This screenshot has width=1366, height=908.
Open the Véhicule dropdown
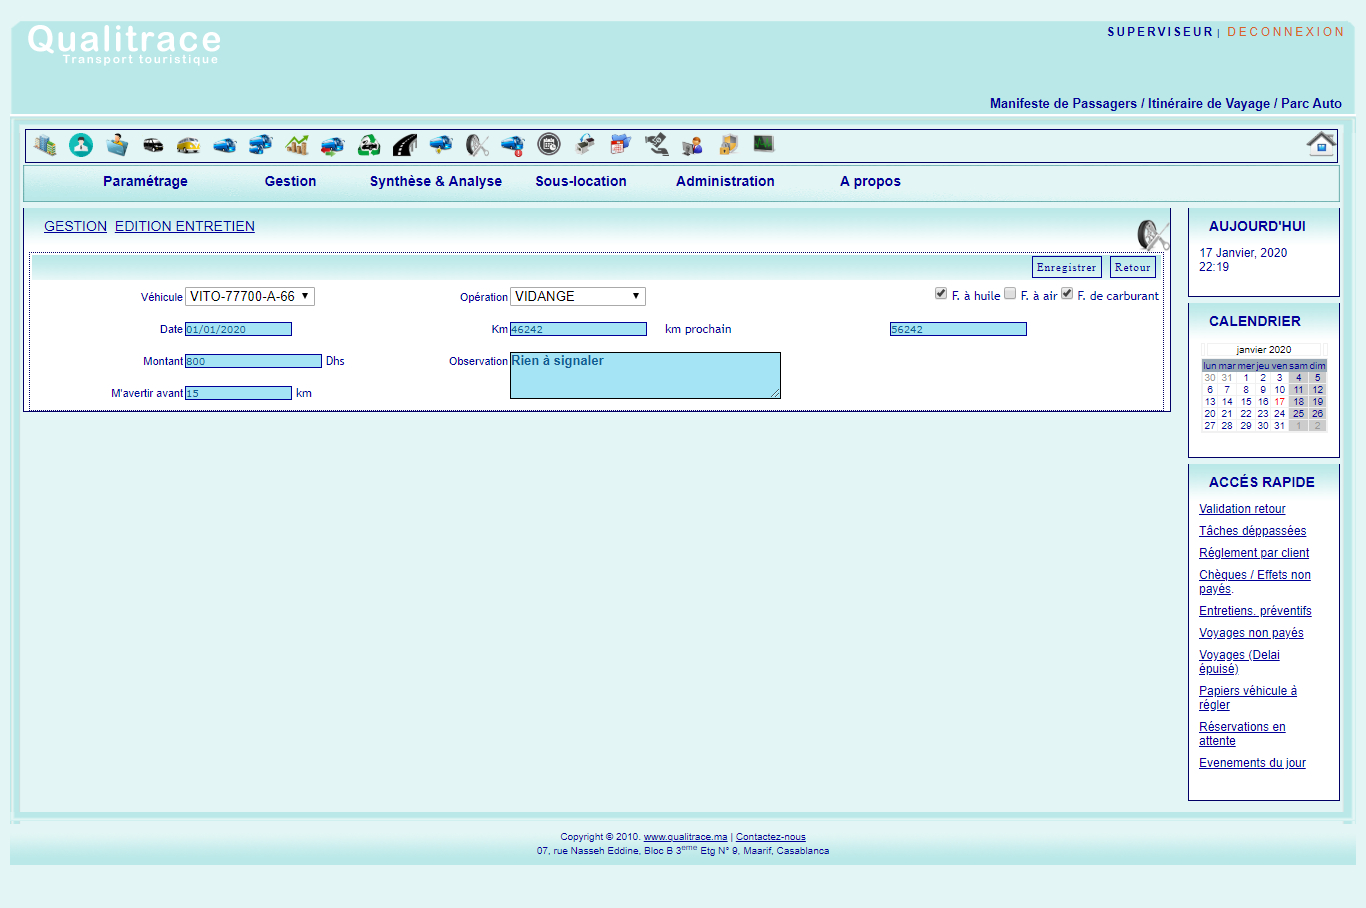(250, 297)
